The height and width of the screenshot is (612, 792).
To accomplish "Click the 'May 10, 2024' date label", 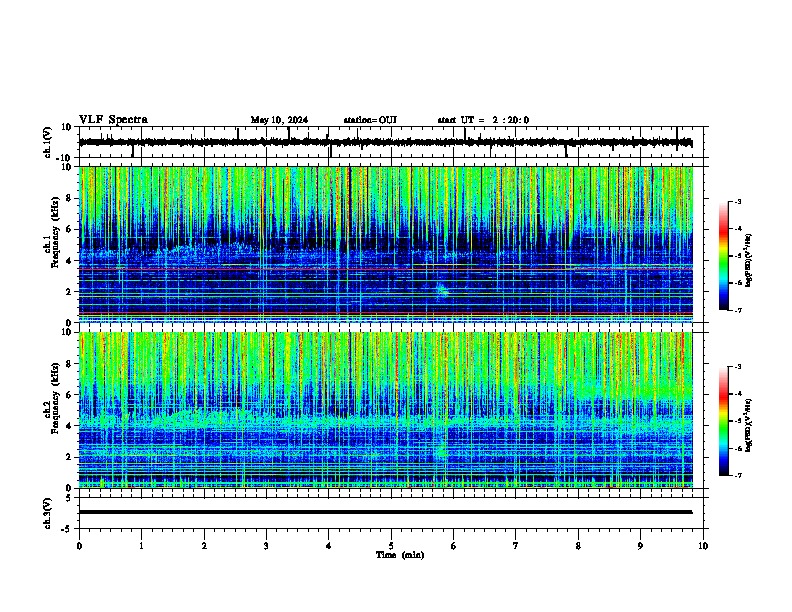I will [279, 120].
